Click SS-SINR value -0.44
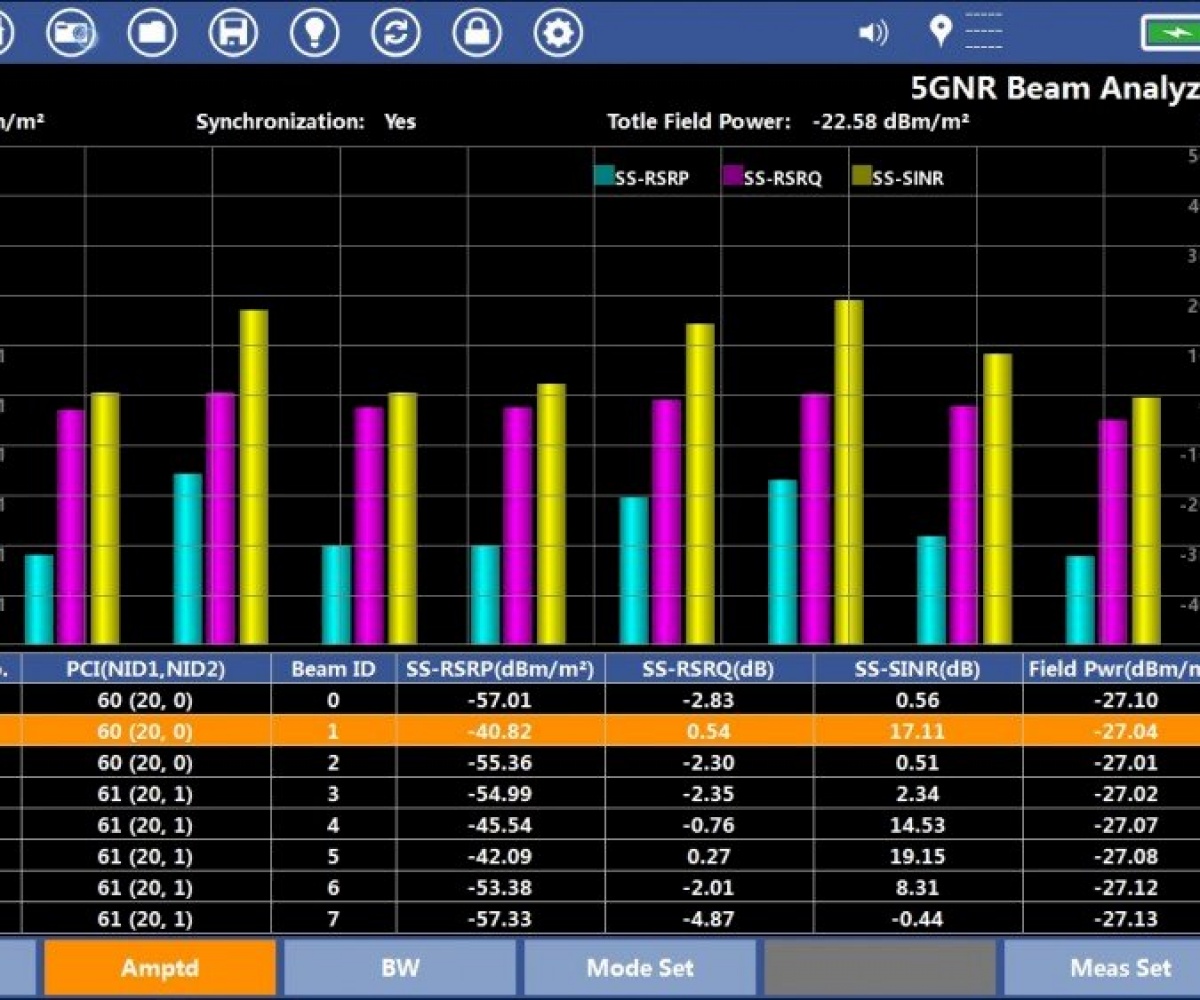The width and height of the screenshot is (1200, 1000). (x=918, y=918)
